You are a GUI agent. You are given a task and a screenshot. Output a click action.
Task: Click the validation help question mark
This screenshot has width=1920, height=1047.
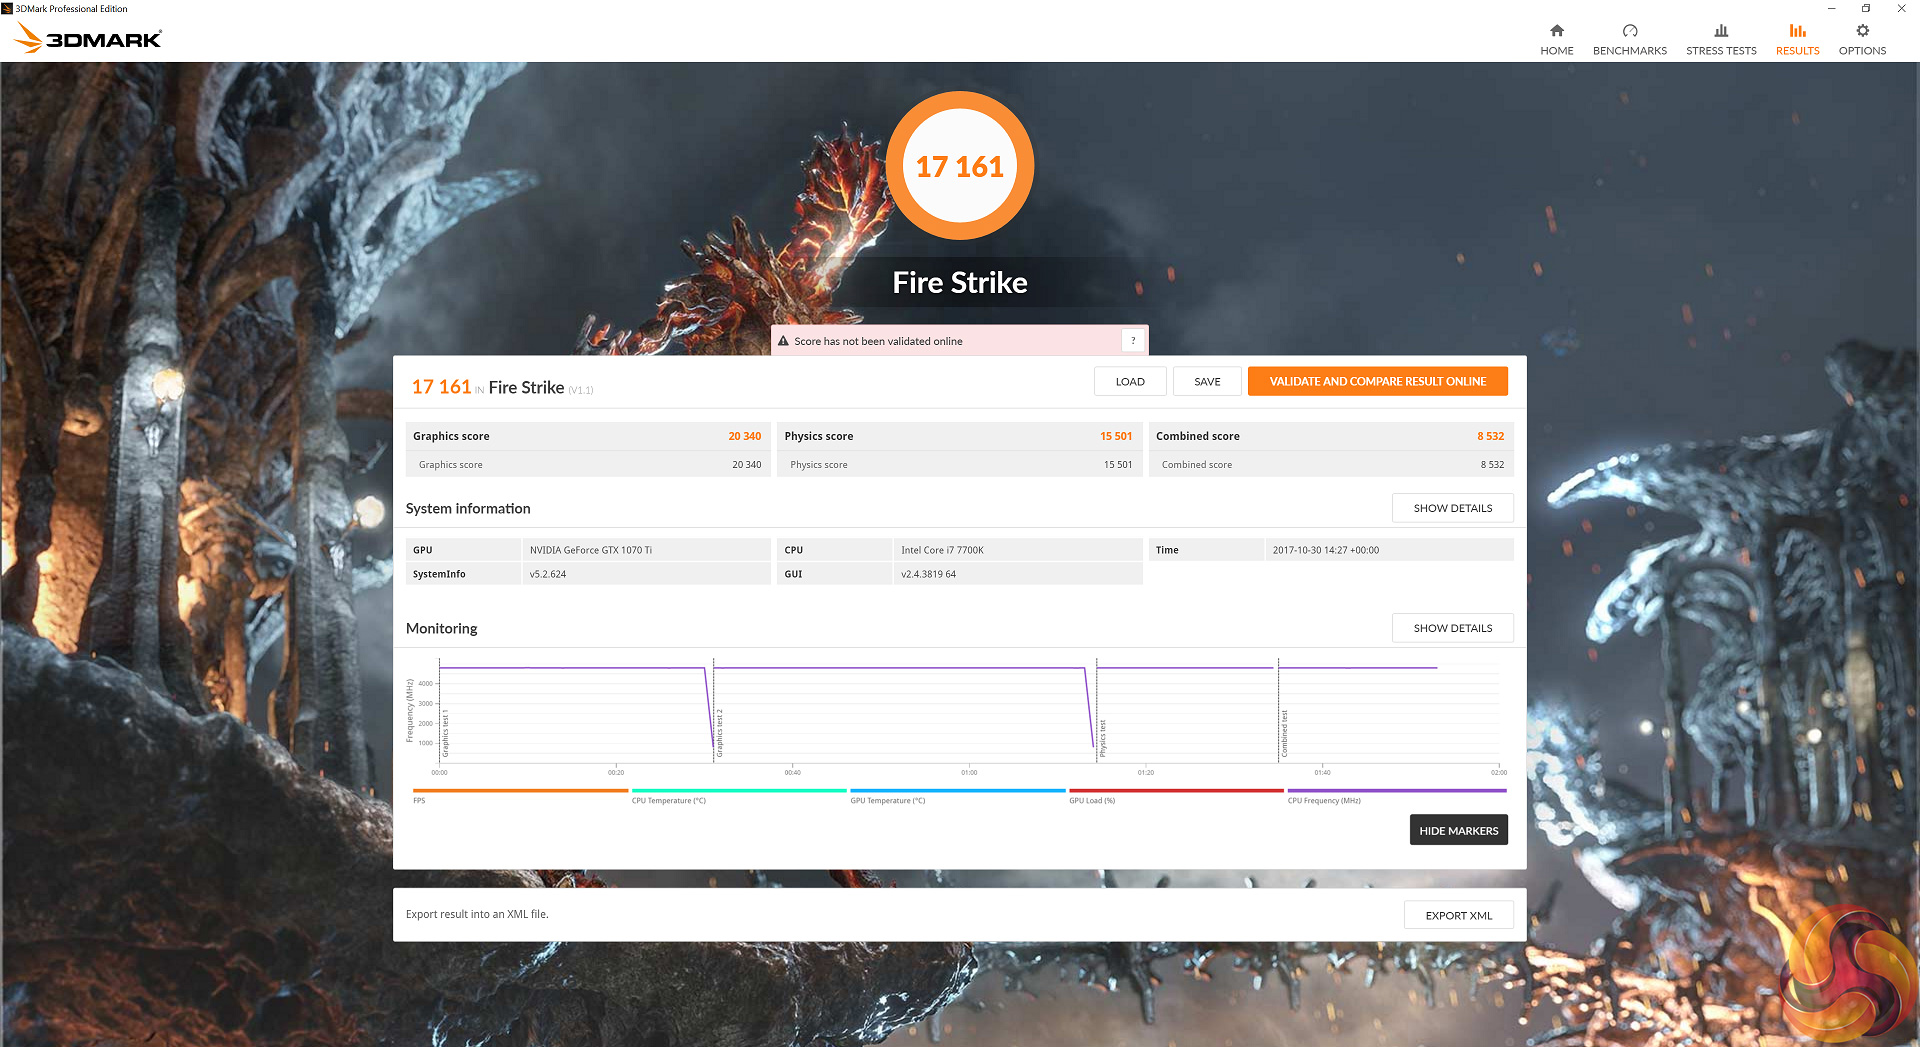click(x=1132, y=341)
